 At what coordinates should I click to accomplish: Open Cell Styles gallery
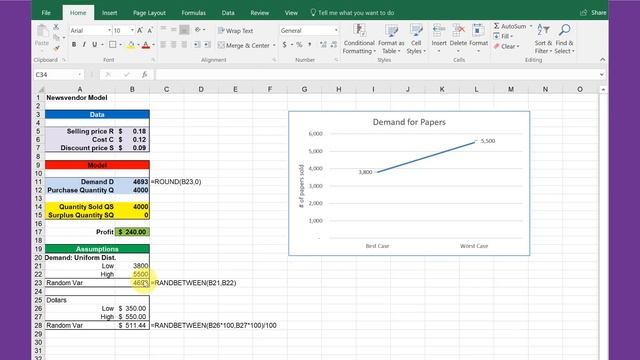(416, 39)
